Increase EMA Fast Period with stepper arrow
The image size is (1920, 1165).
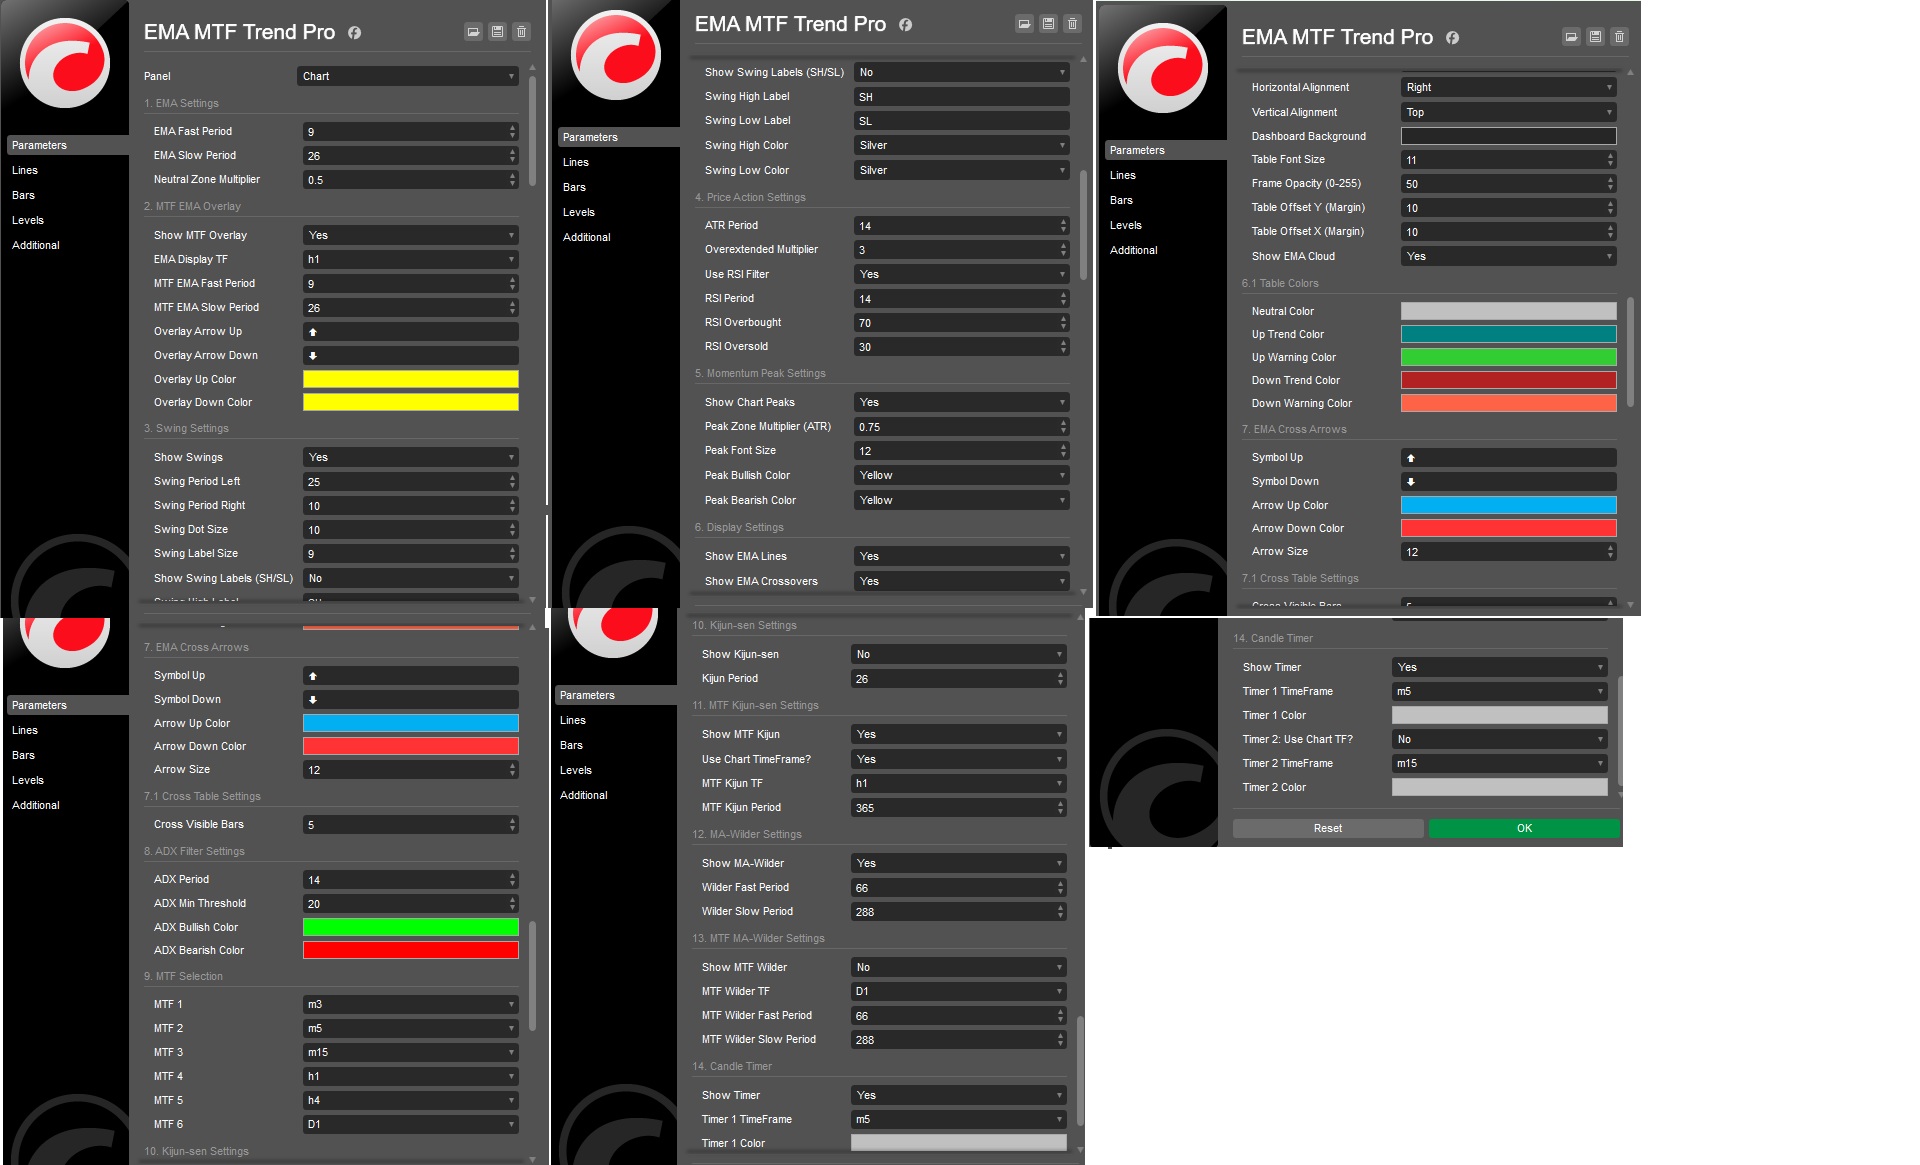pyautogui.click(x=512, y=127)
